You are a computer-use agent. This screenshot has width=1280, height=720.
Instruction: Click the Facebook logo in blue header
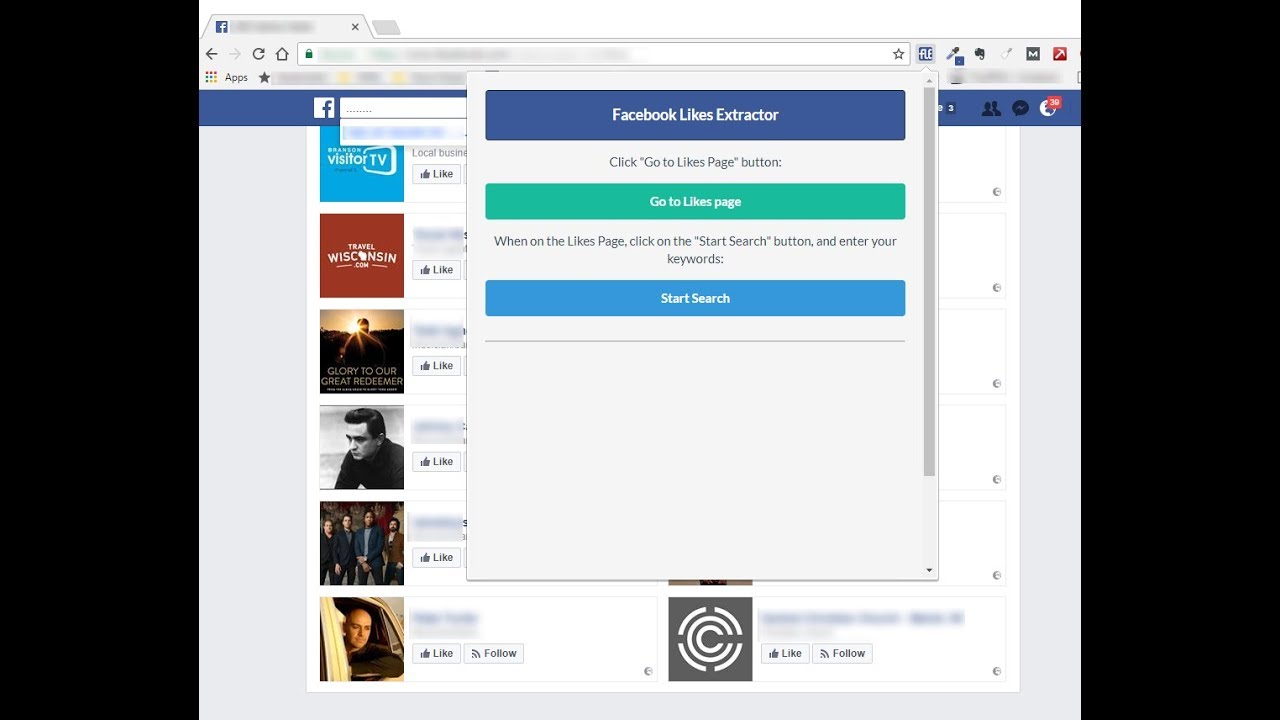pyautogui.click(x=324, y=108)
